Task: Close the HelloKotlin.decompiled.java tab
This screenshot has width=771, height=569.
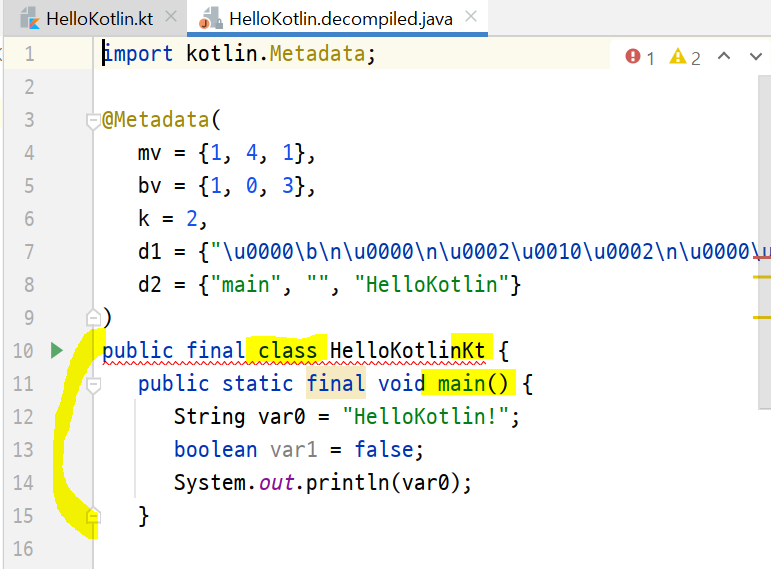Action: click(471, 17)
